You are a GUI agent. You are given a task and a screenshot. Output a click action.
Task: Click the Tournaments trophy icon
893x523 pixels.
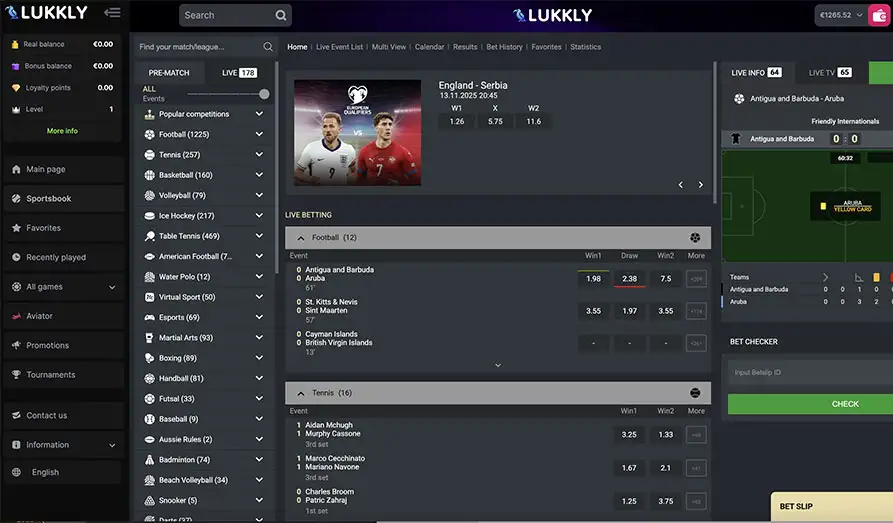[x=16, y=375]
